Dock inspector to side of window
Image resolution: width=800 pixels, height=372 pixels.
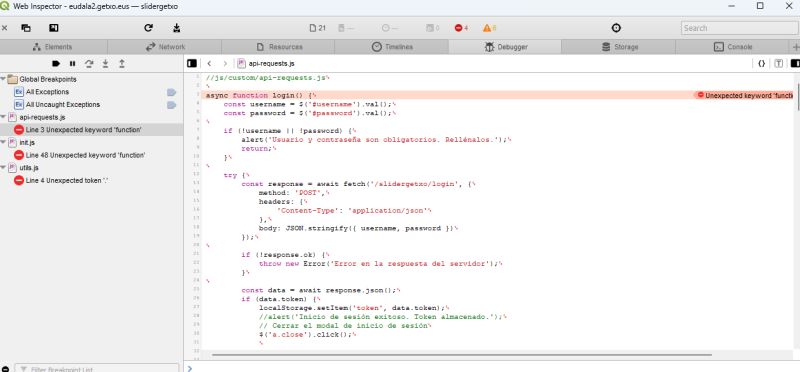click(54, 28)
